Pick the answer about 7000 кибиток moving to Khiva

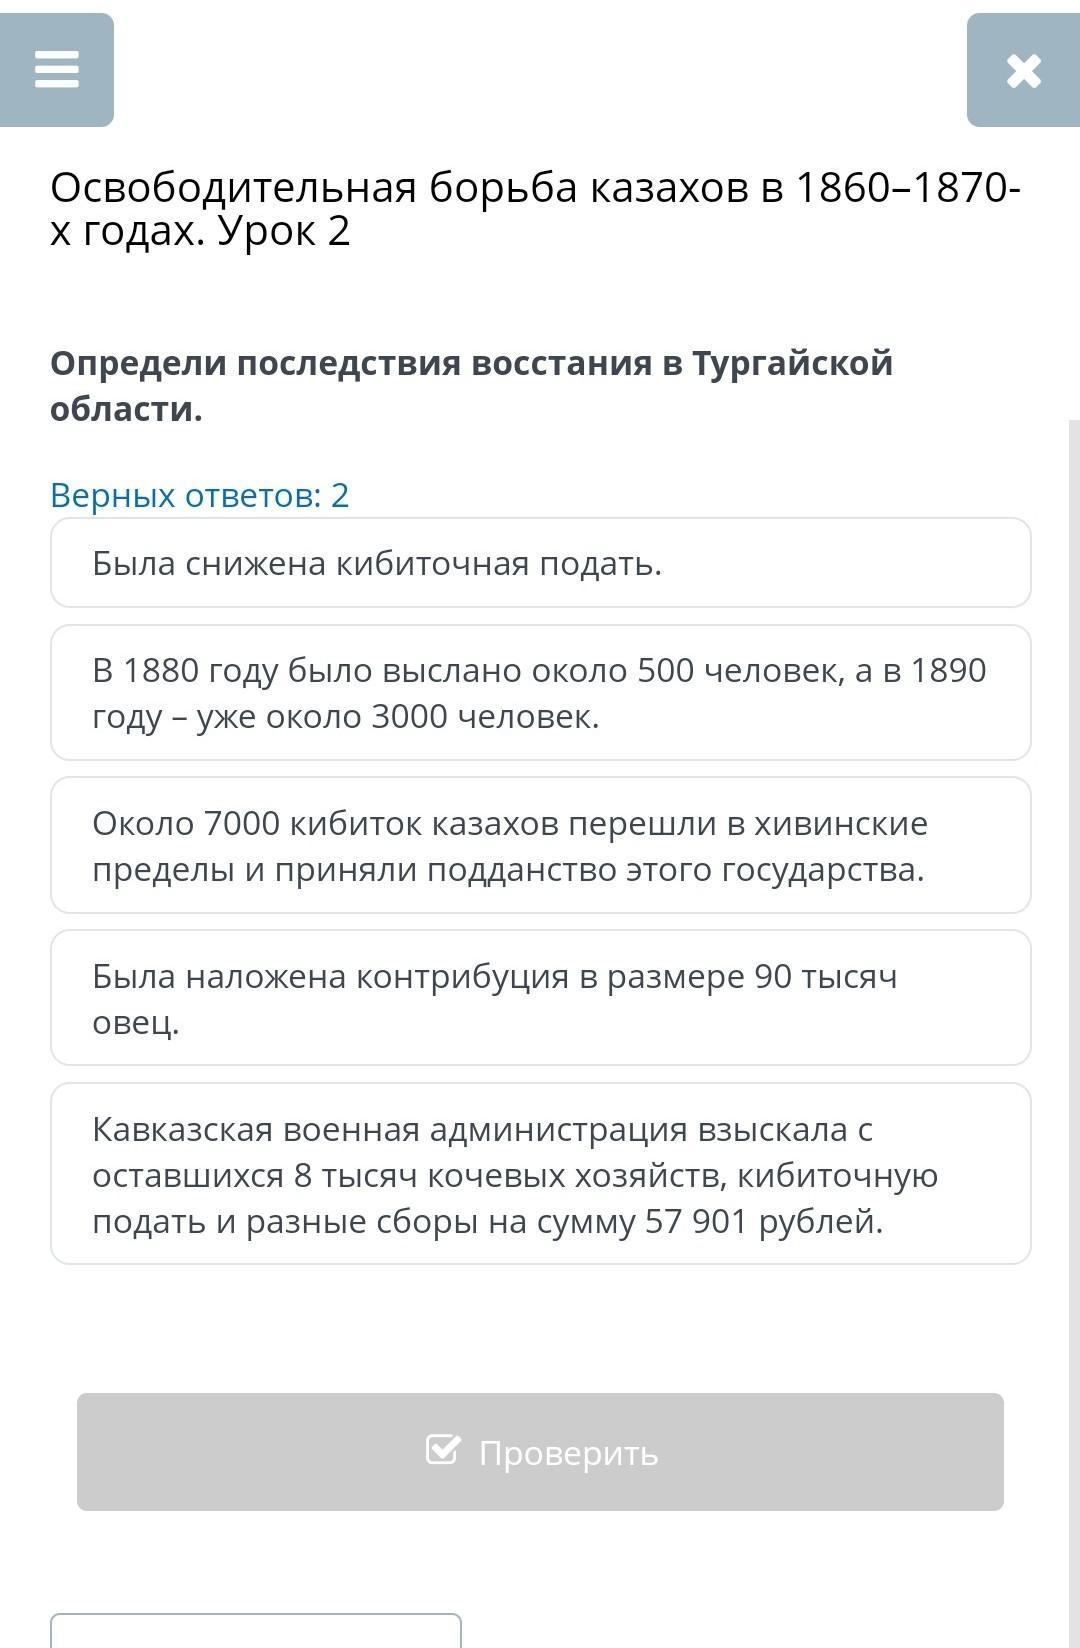coord(540,846)
